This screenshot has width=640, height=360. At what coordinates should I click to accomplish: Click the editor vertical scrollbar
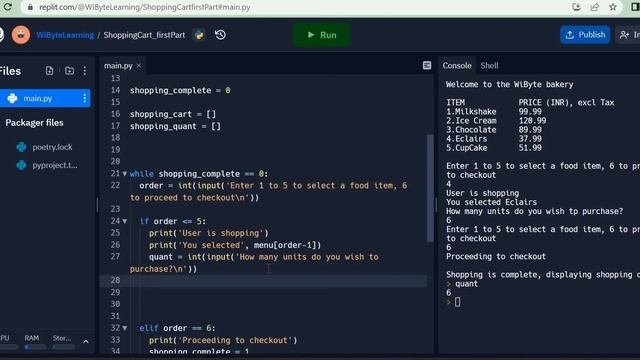point(430,188)
